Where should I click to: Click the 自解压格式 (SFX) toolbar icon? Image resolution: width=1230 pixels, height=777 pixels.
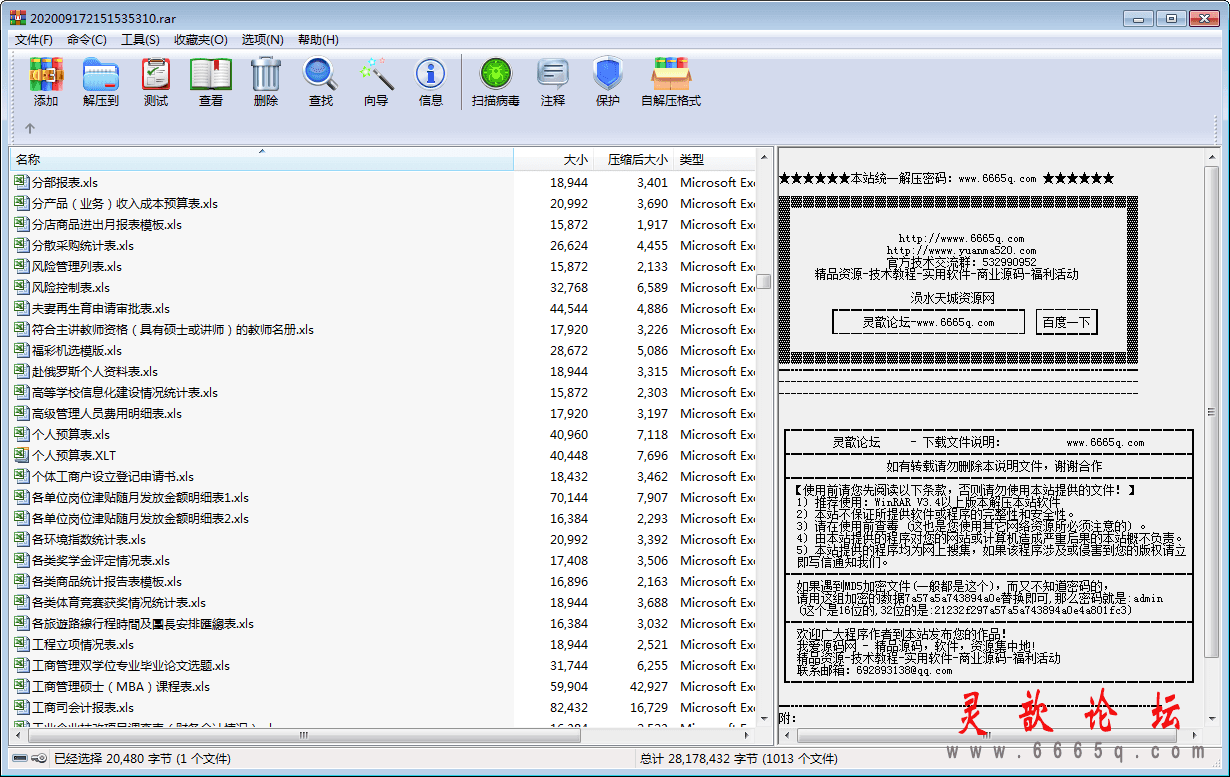tap(671, 75)
